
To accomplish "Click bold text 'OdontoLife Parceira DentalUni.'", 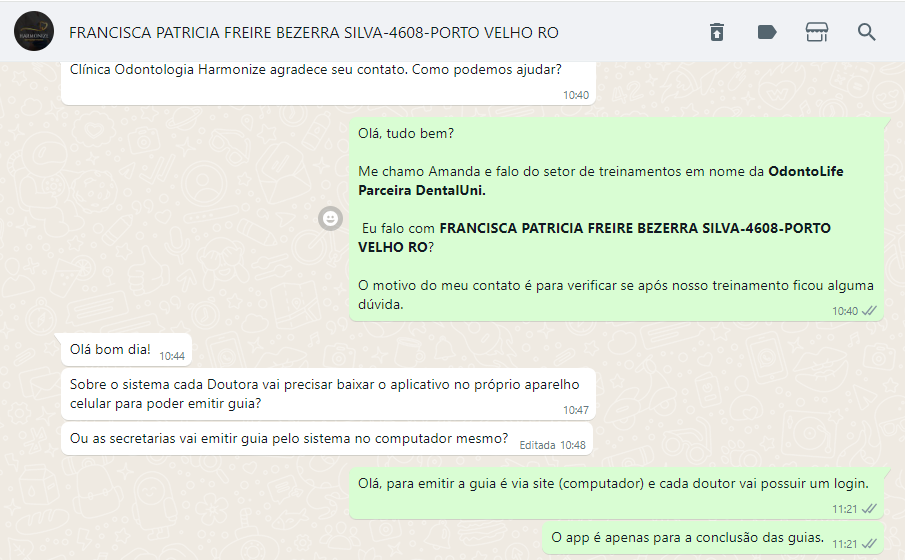I will point(601,181).
